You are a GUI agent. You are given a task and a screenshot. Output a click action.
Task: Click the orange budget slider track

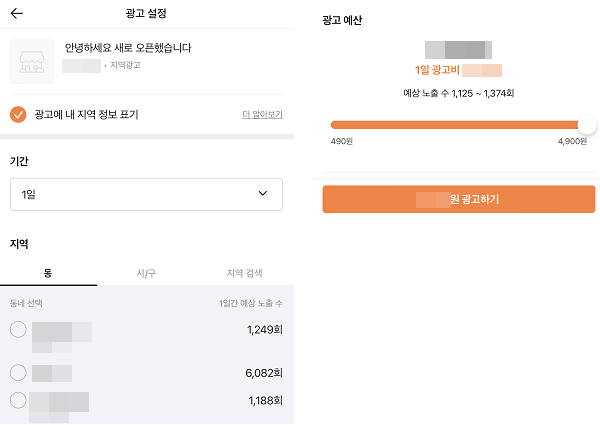coord(455,125)
